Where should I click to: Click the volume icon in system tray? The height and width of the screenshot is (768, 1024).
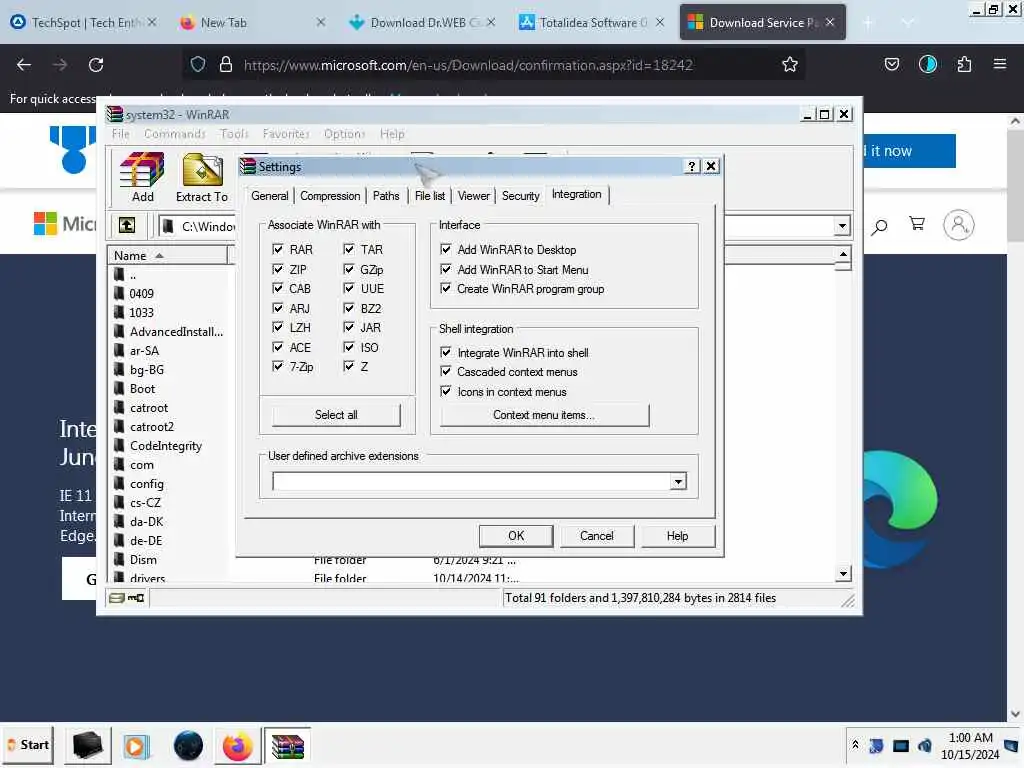[x=925, y=745]
